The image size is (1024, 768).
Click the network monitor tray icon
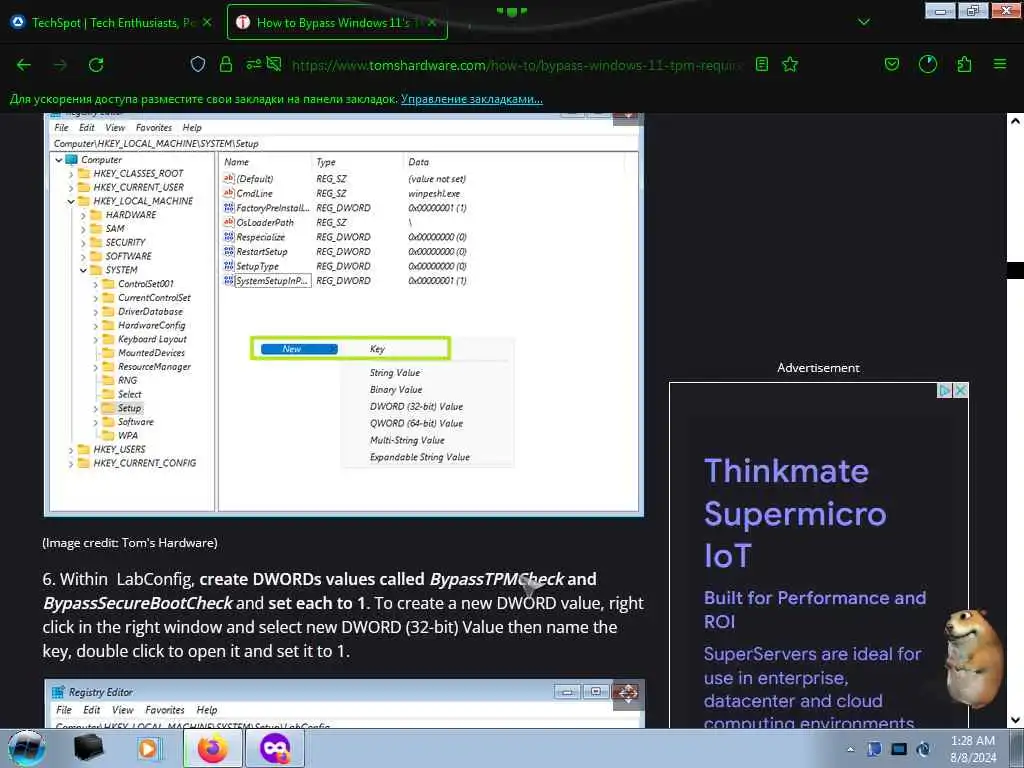pos(899,749)
